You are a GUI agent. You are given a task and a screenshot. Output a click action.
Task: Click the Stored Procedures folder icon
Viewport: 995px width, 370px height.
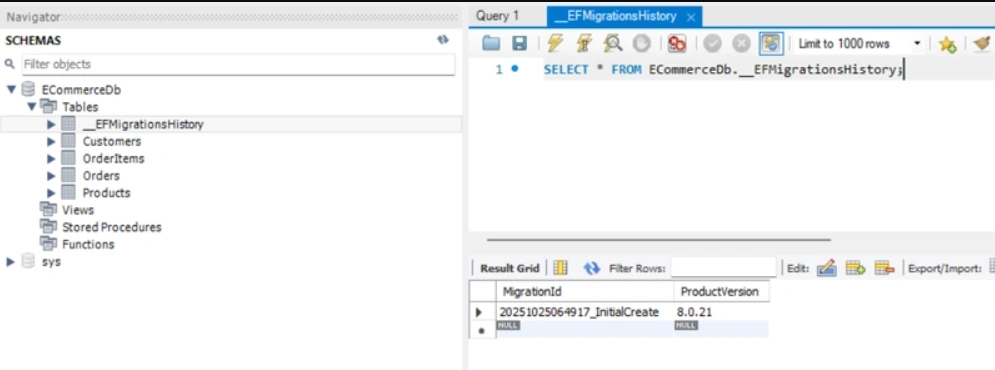(48, 227)
